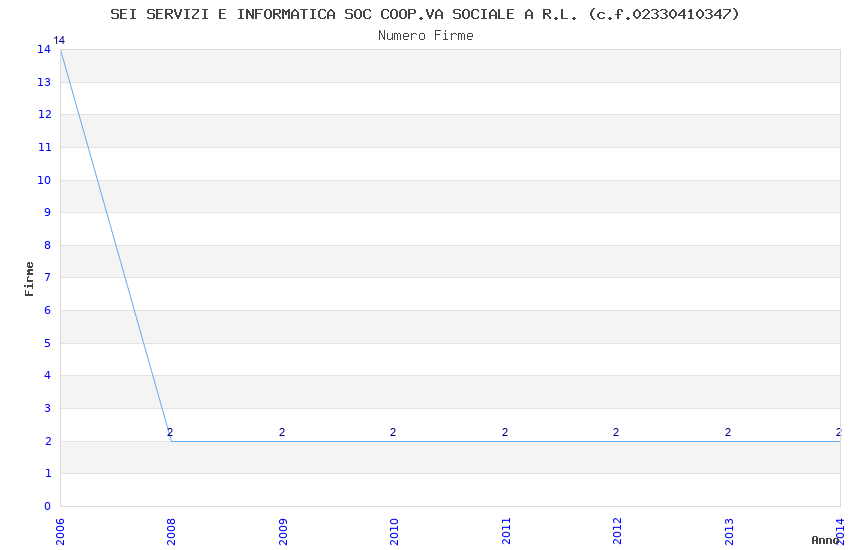This screenshot has height=550, width=850.
Task: Click y-axis tick label 3
Action: coord(48,409)
